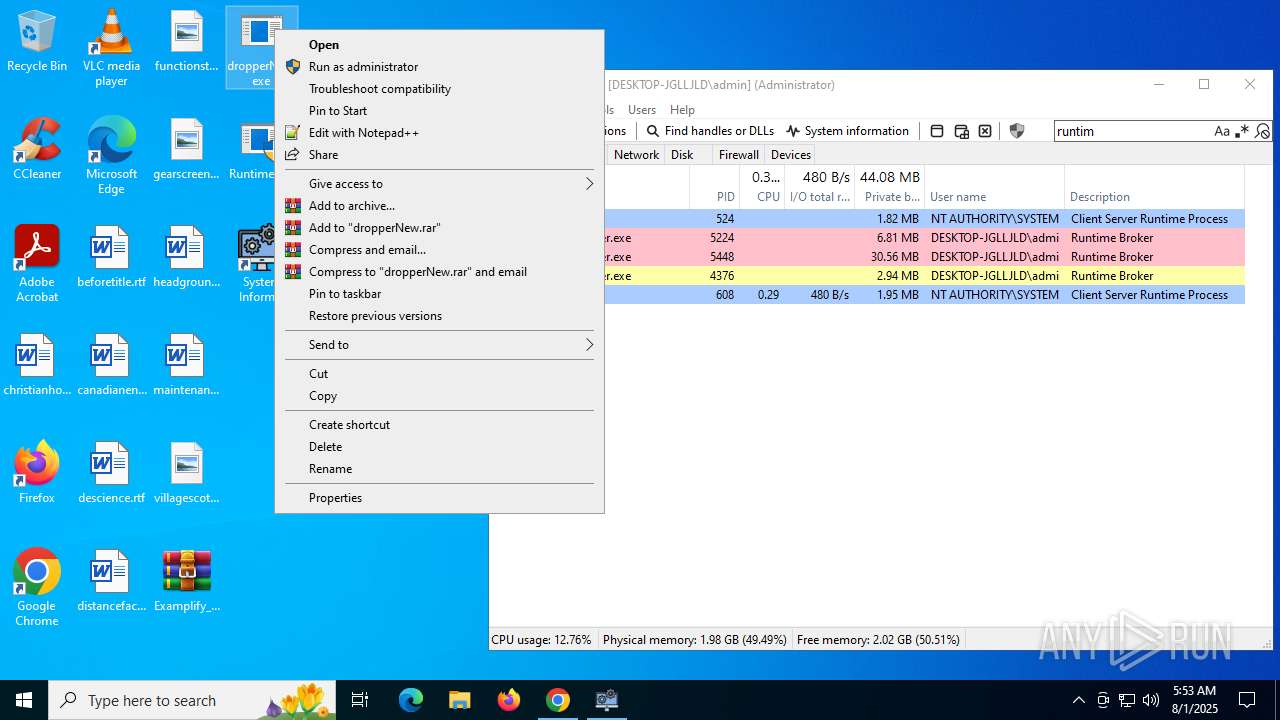Select the distancefac... Word document icon

click(111, 580)
